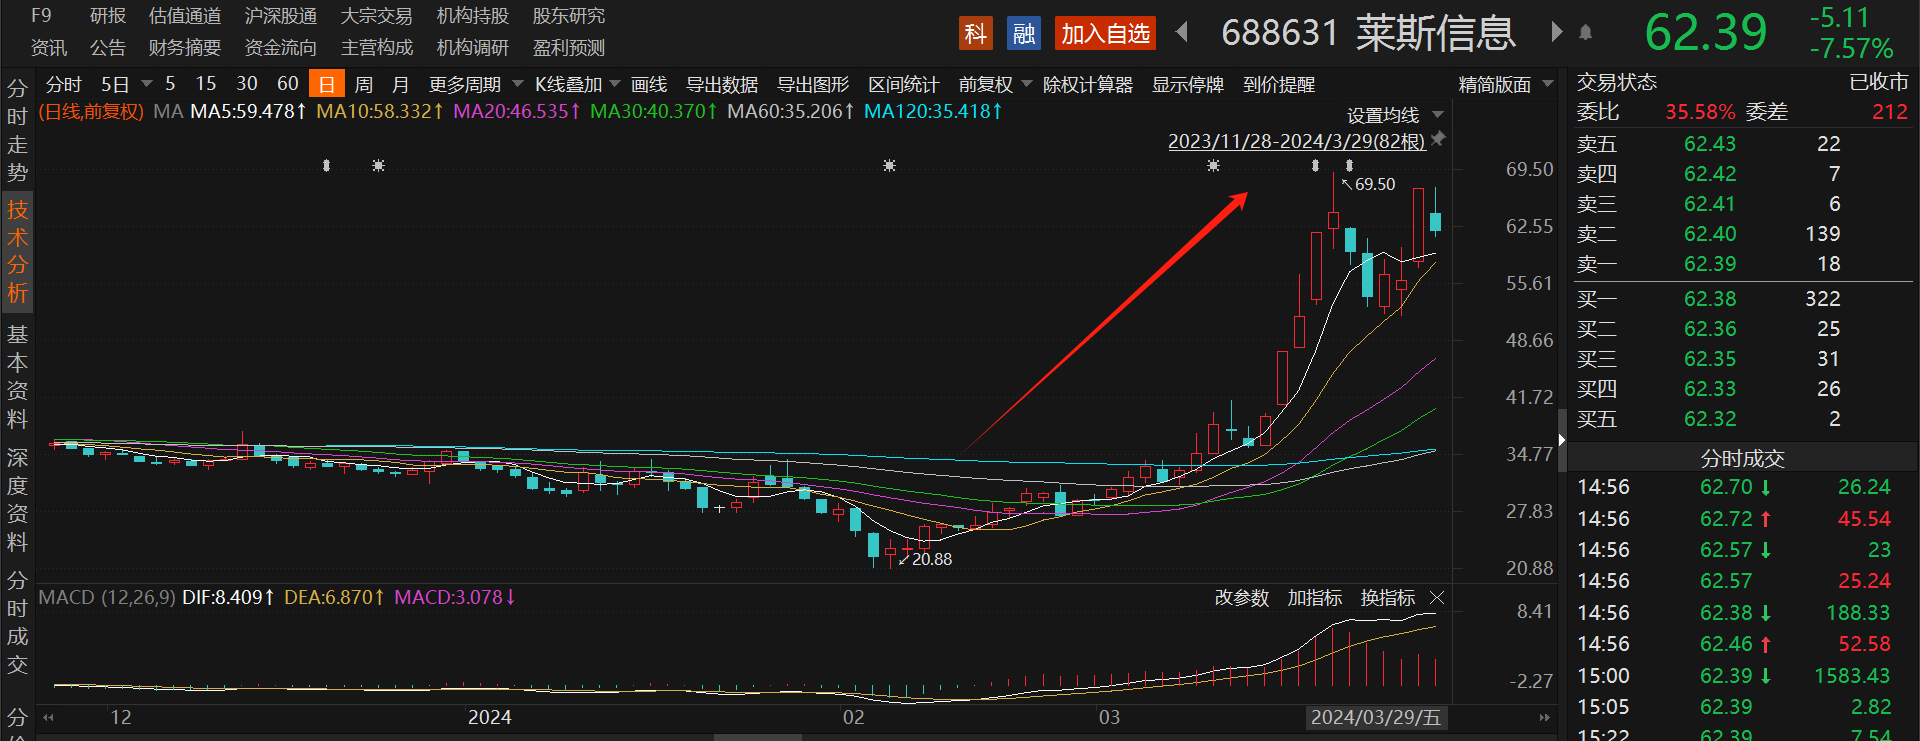Click the price alert bell icon
The image size is (1920, 741).
1585,33
